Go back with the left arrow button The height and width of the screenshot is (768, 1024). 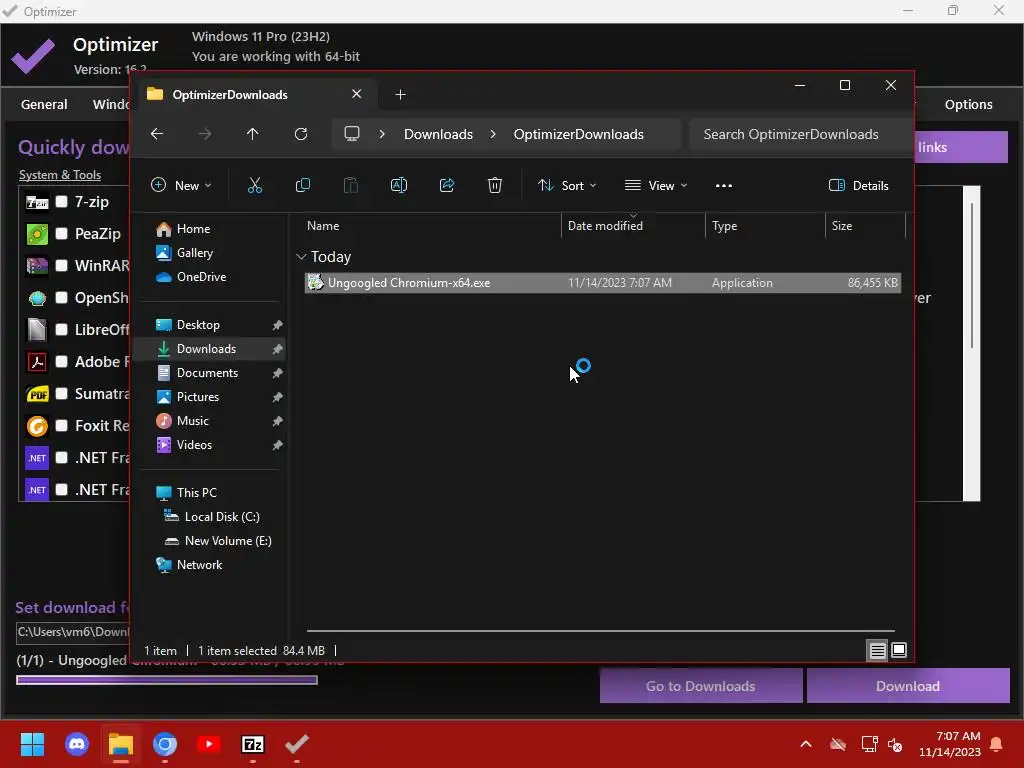coord(157,134)
